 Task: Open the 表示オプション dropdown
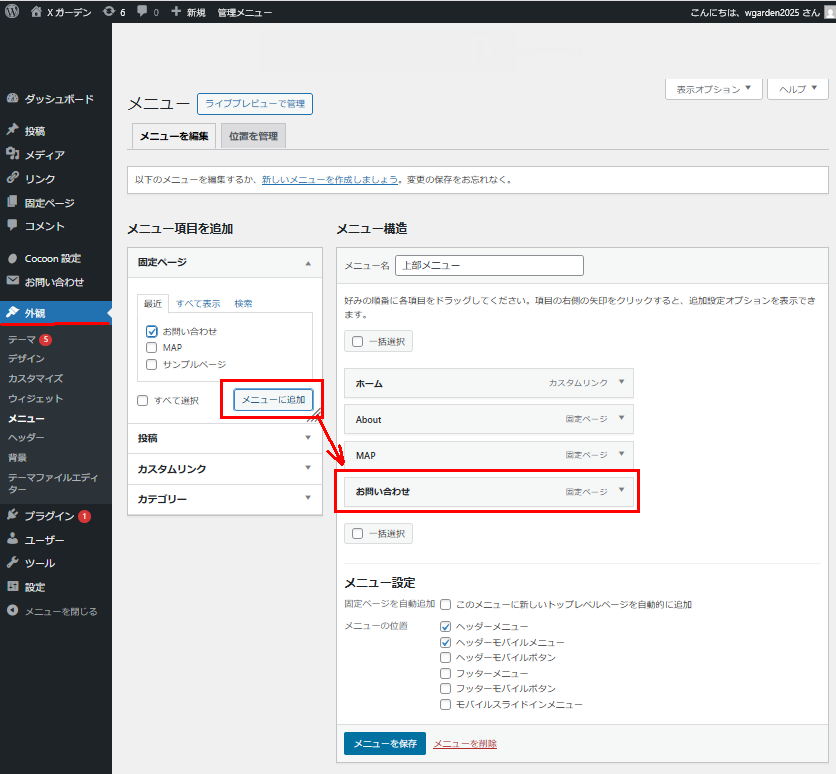point(713,89)
